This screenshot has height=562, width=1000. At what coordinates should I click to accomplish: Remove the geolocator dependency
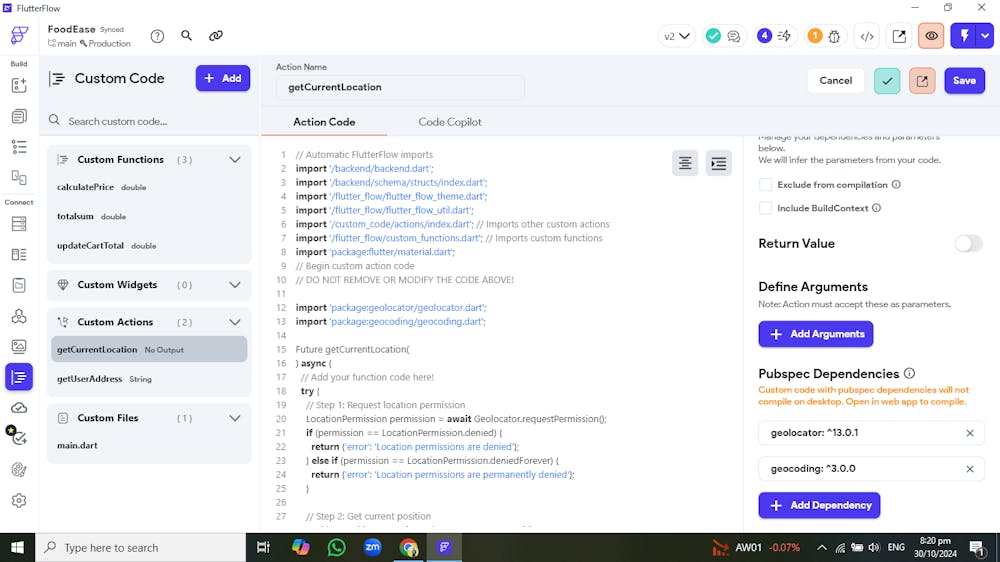pos(969,433)
